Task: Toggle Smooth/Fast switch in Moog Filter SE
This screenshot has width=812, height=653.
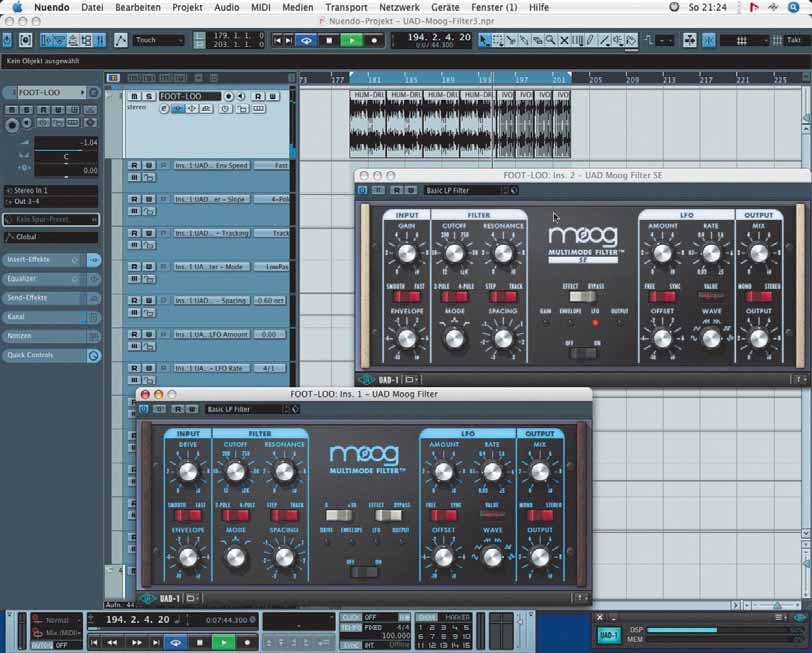Action: [407, 297]
